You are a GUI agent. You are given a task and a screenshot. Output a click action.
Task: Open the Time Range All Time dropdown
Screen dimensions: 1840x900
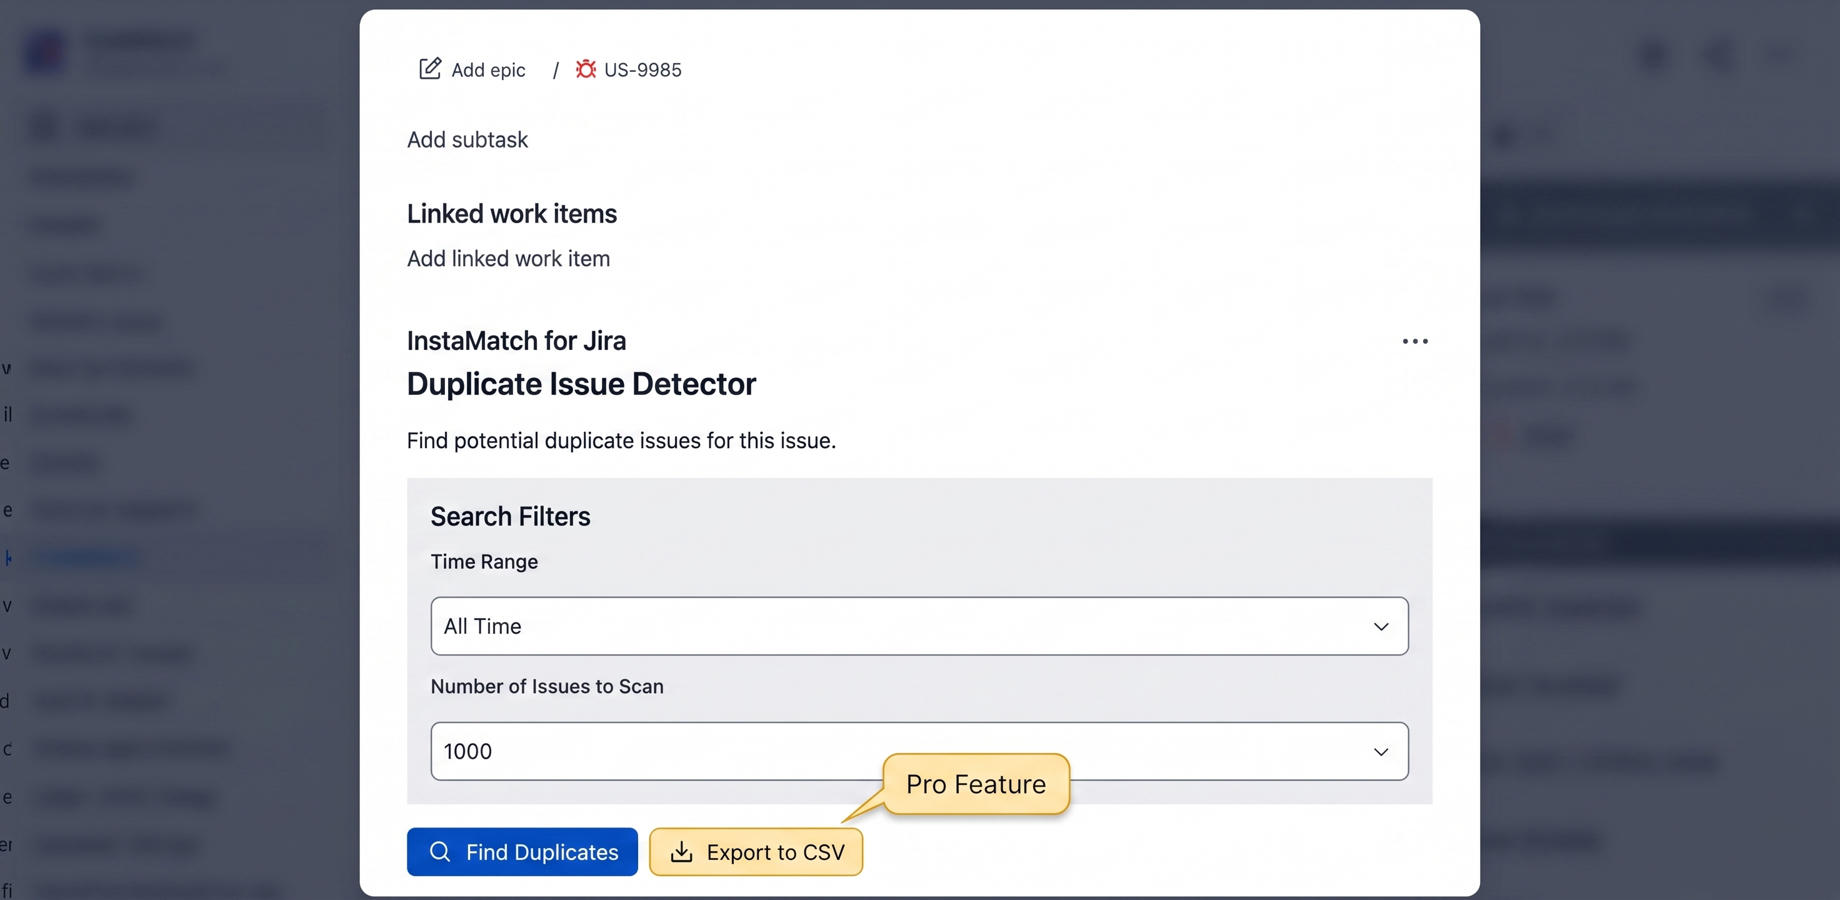[x=919, y=626]
